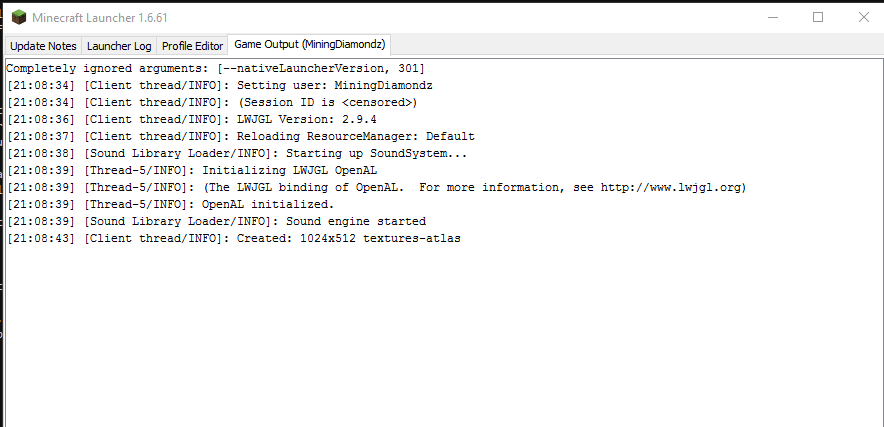Click the 'Completely ignored arguments' log line

(x=215, y=69)
